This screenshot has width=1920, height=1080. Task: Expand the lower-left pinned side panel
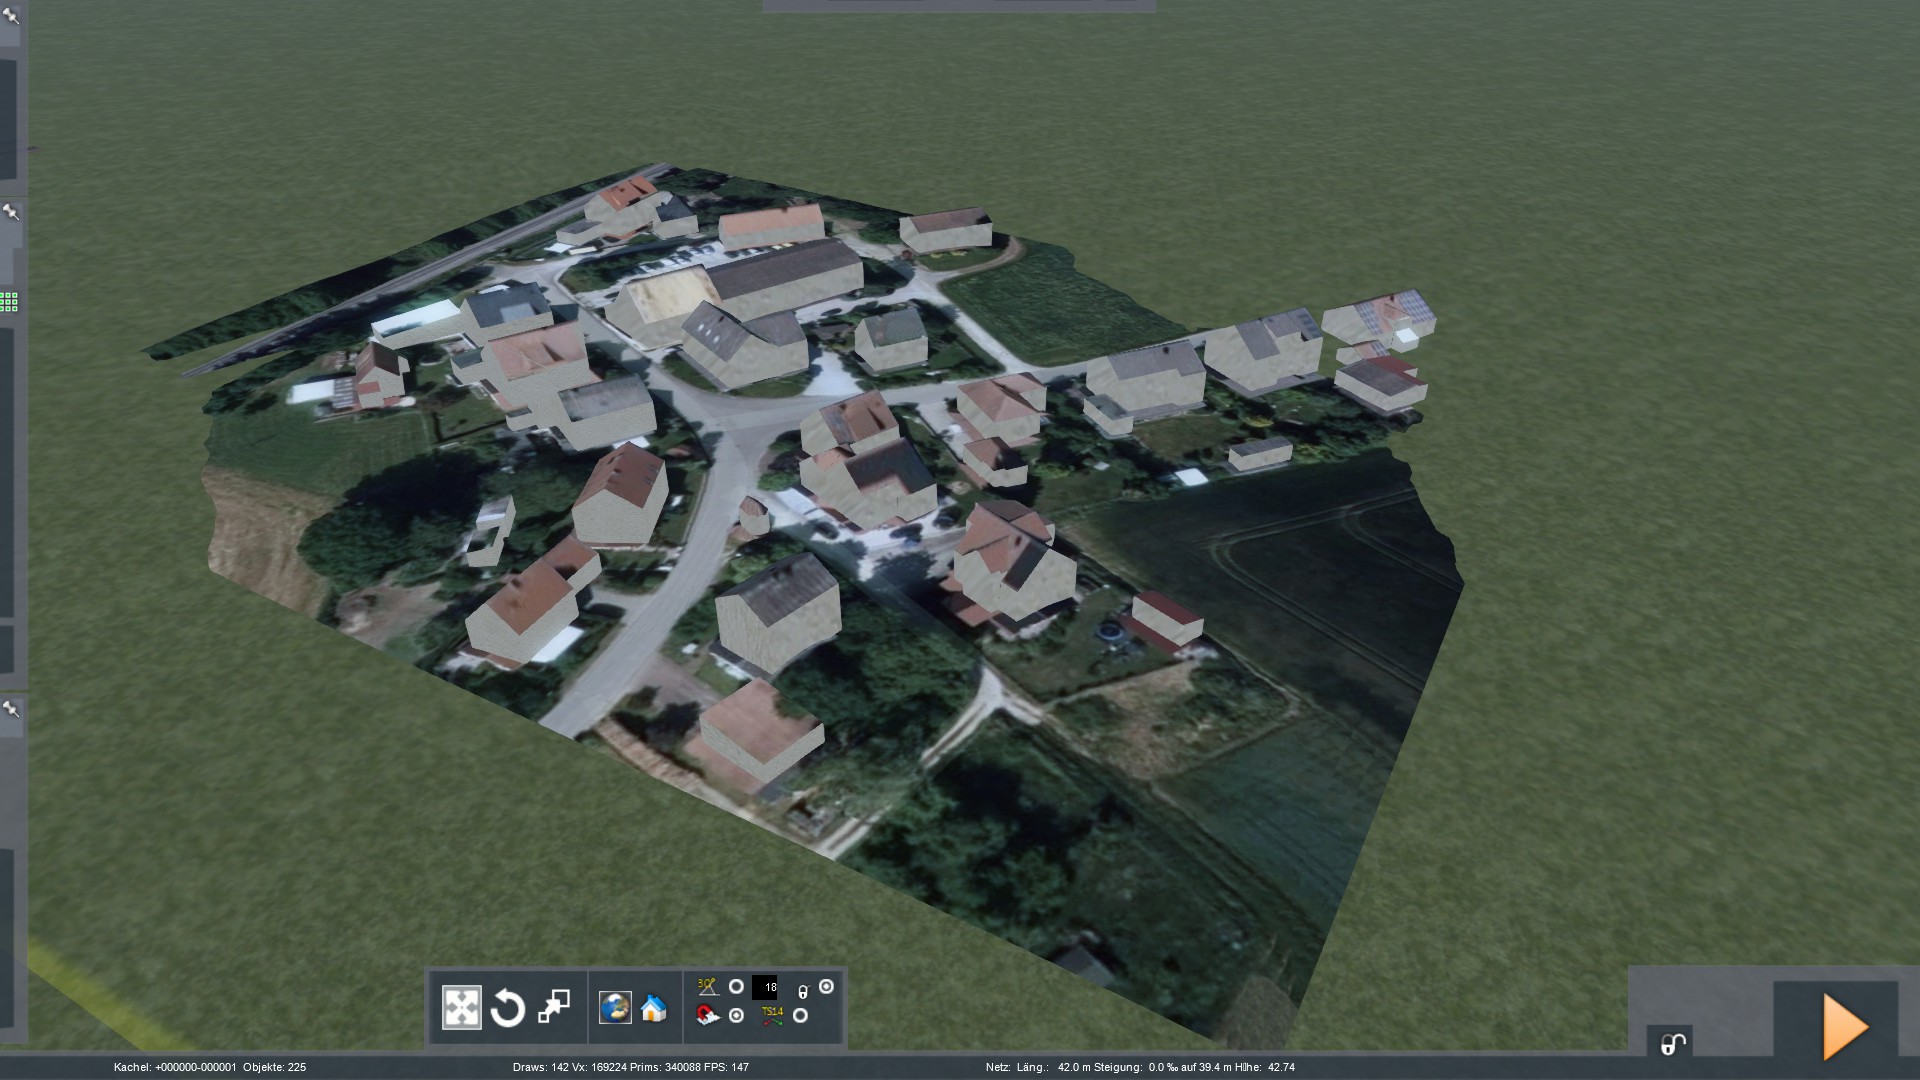click(11, 709)
